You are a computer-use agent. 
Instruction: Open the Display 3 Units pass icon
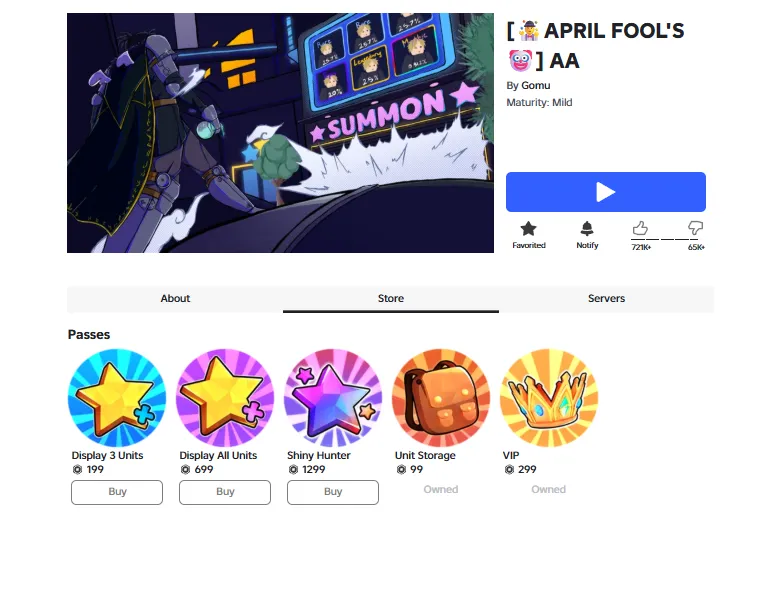click(x=117, y=398)
